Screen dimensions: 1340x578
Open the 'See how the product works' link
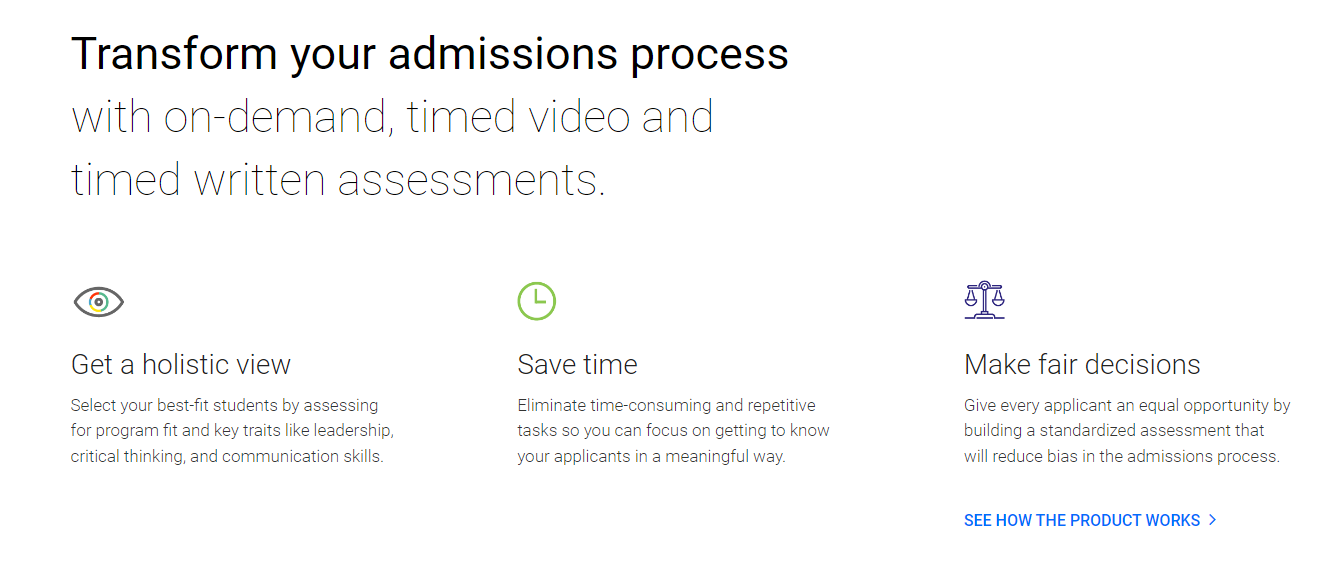(1082, 520)
